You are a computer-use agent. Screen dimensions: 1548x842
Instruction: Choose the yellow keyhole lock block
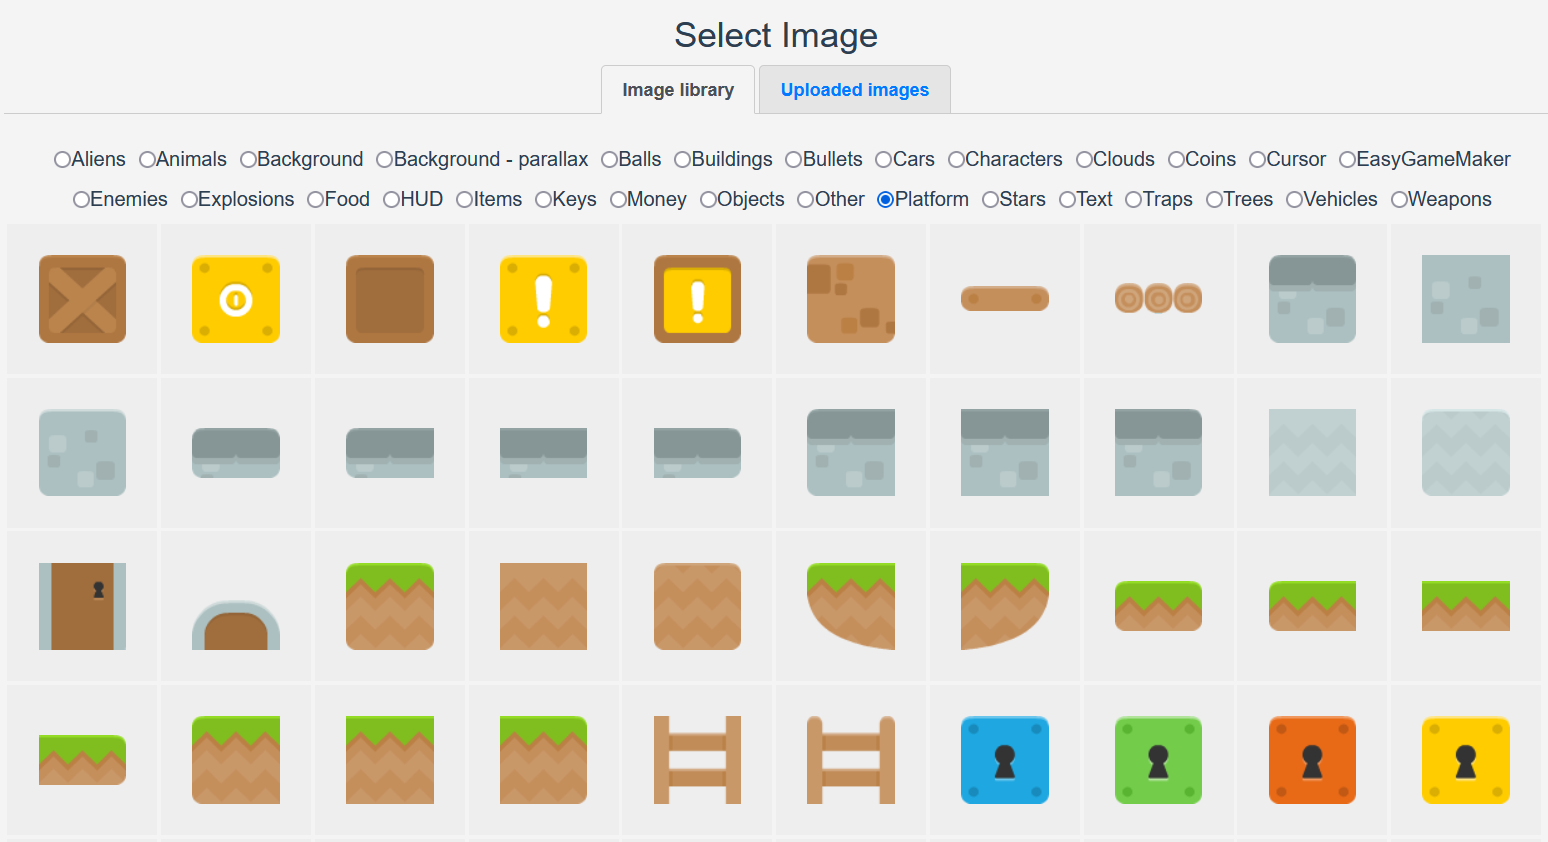coord(1465,760)
